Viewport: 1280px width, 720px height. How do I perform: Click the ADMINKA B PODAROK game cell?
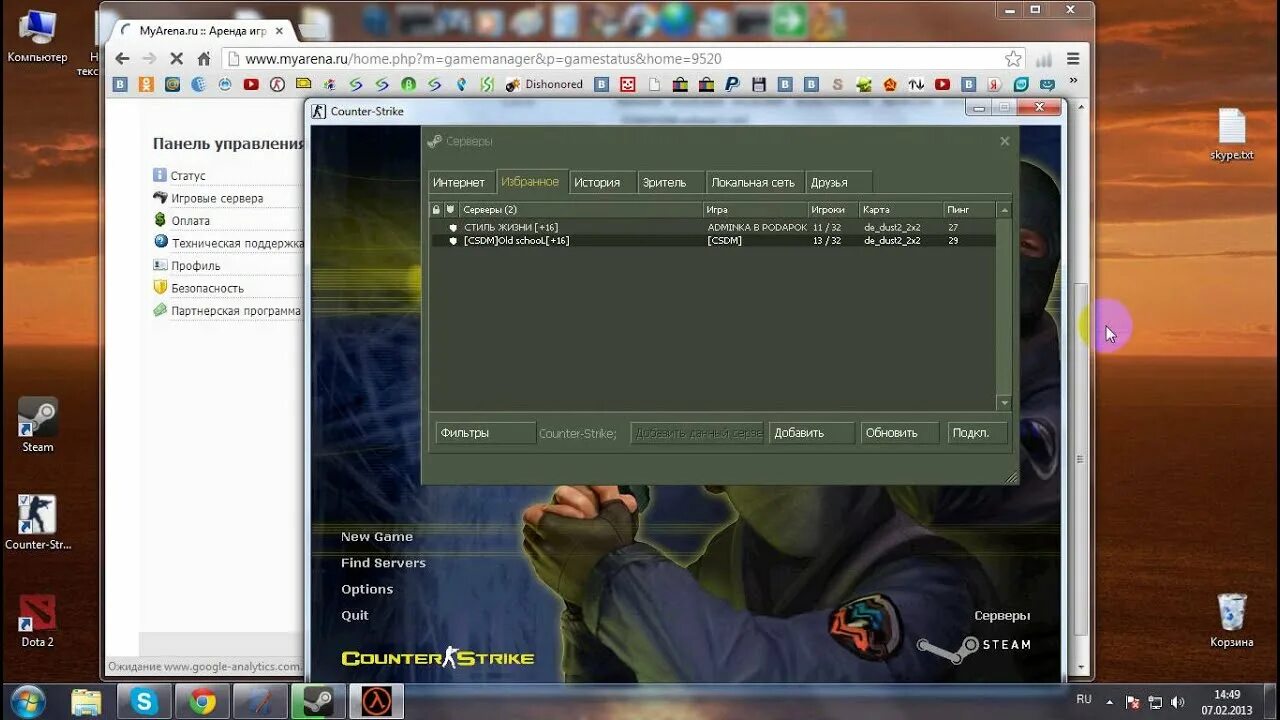[x=757, y=228]
